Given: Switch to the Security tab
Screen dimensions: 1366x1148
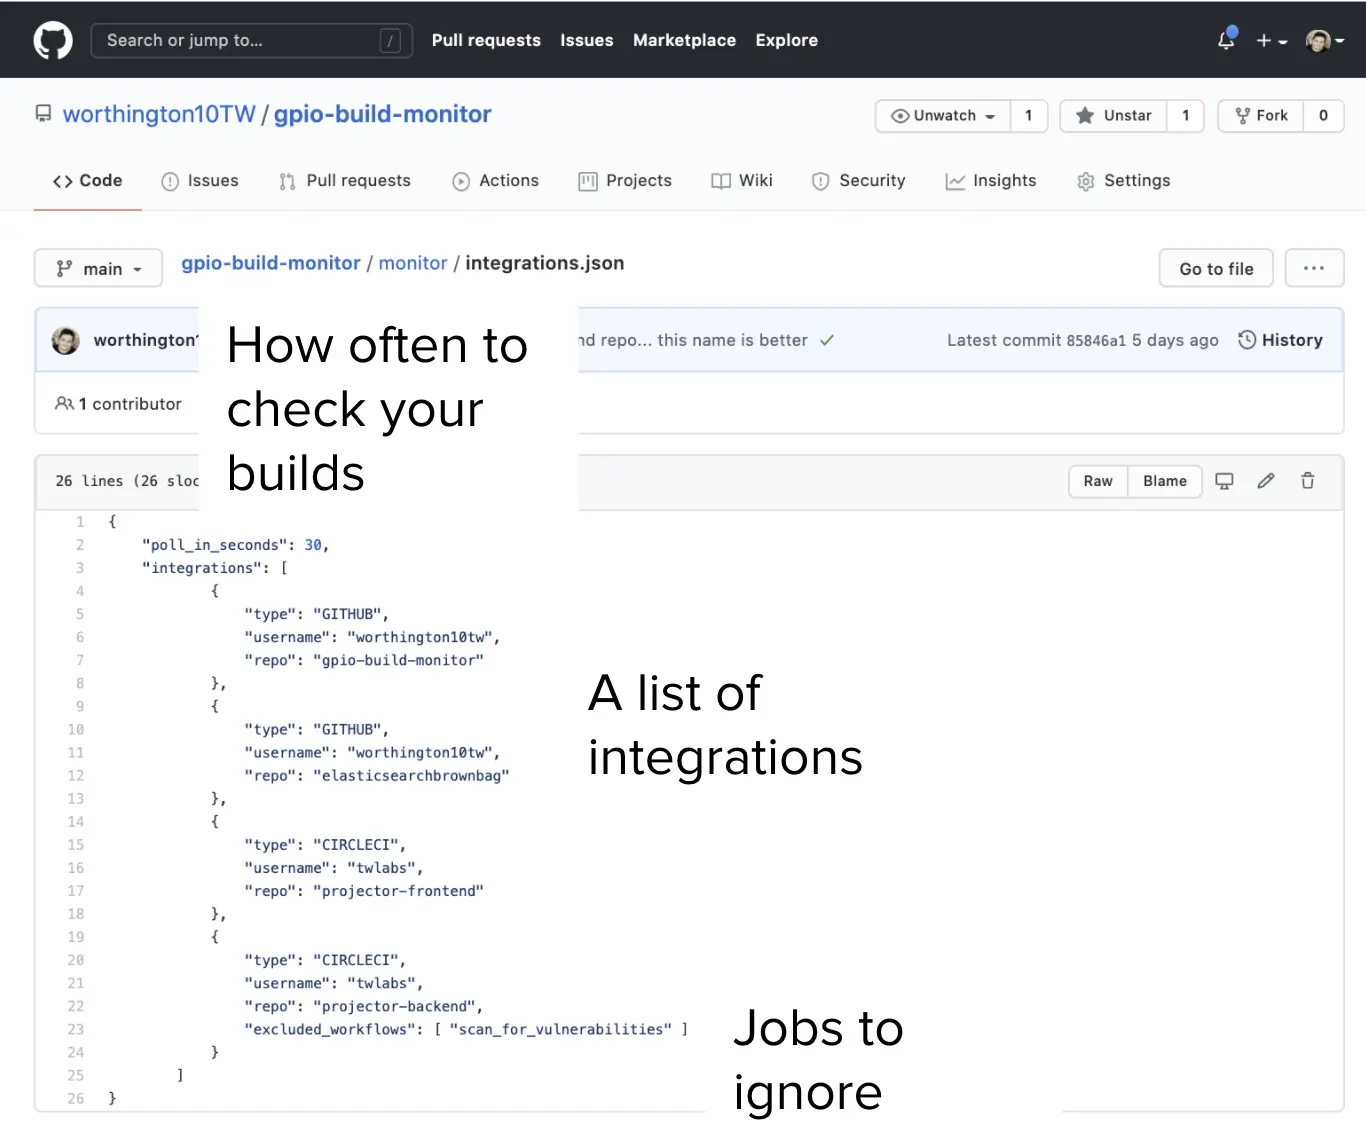Looking at the screenshot, I should click(x=859, y=181).
